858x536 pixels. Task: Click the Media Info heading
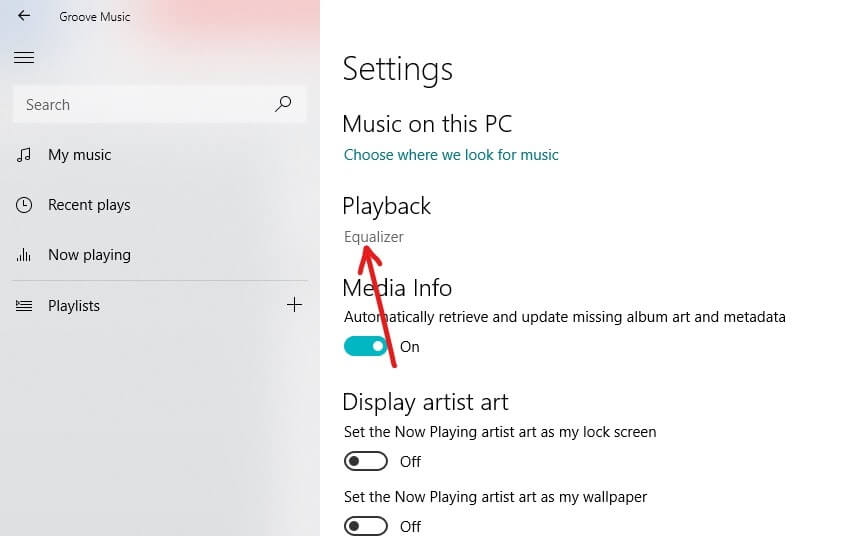(397, 288)
